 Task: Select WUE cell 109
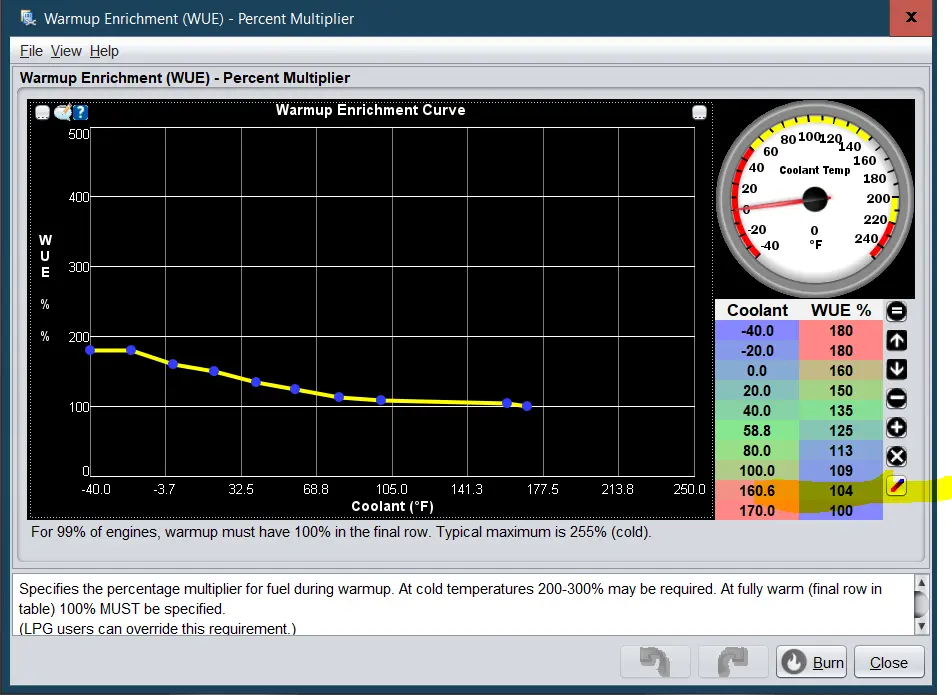click(x=841, y=471)
